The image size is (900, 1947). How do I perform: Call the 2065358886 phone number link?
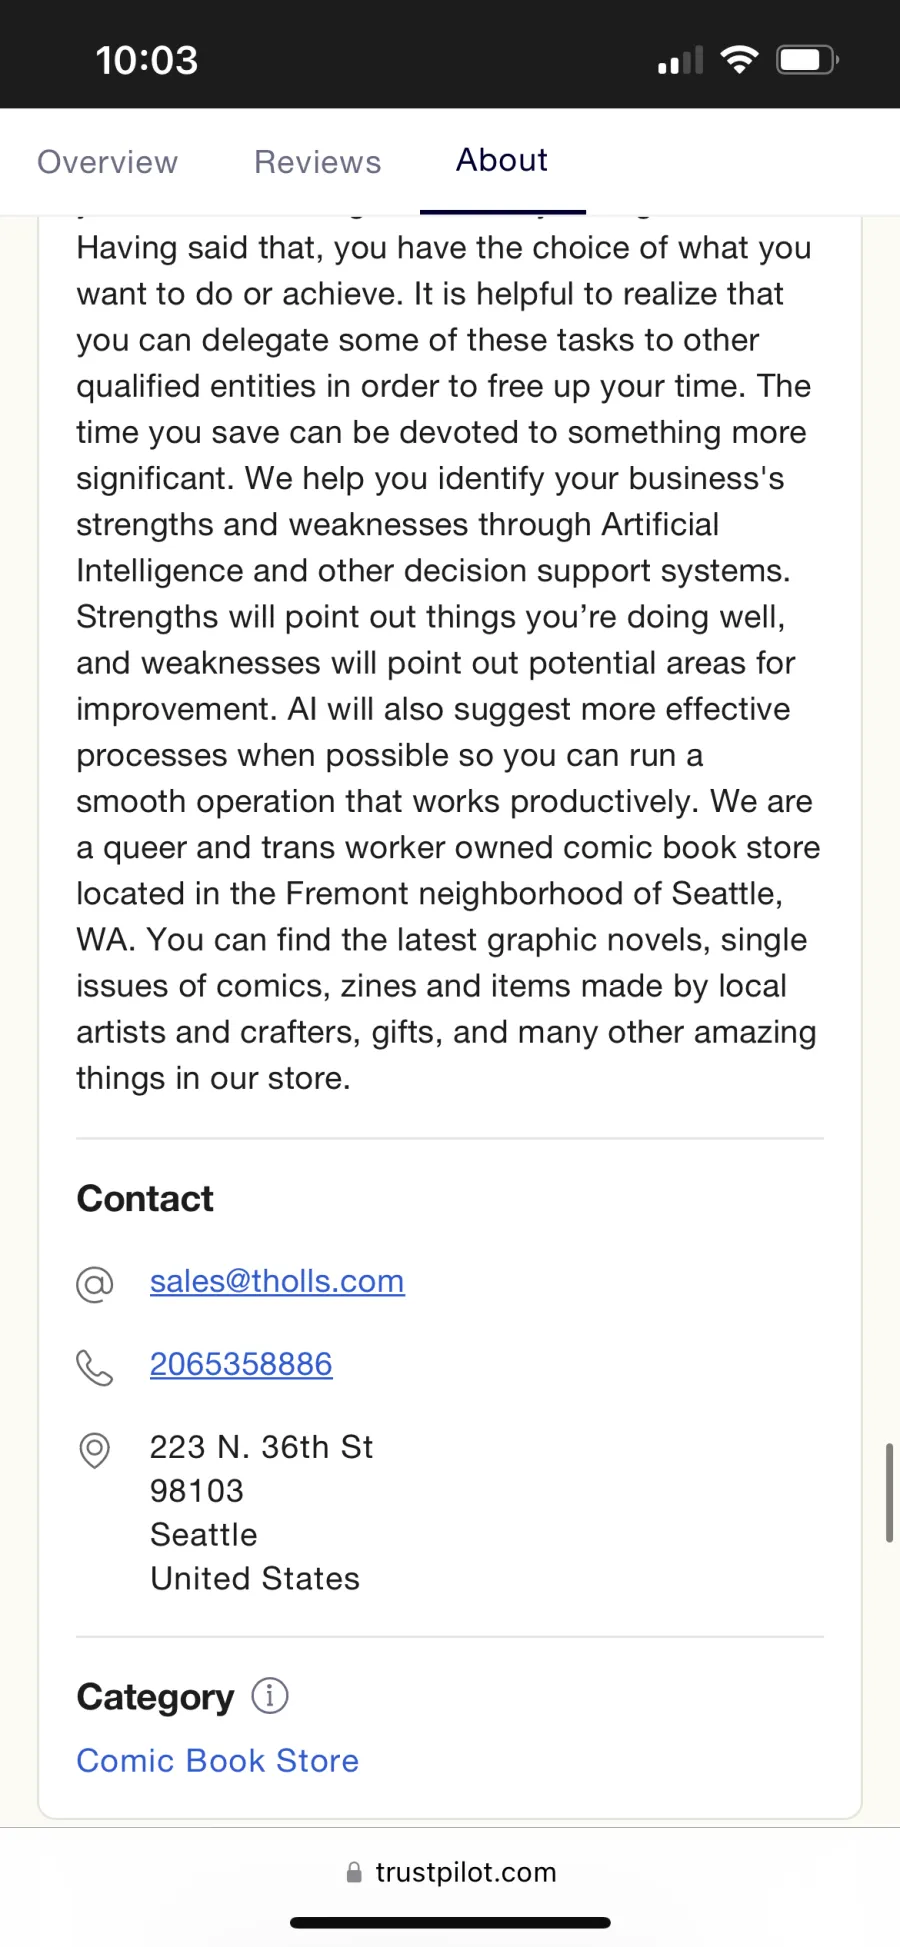[x=241, y=1364]
